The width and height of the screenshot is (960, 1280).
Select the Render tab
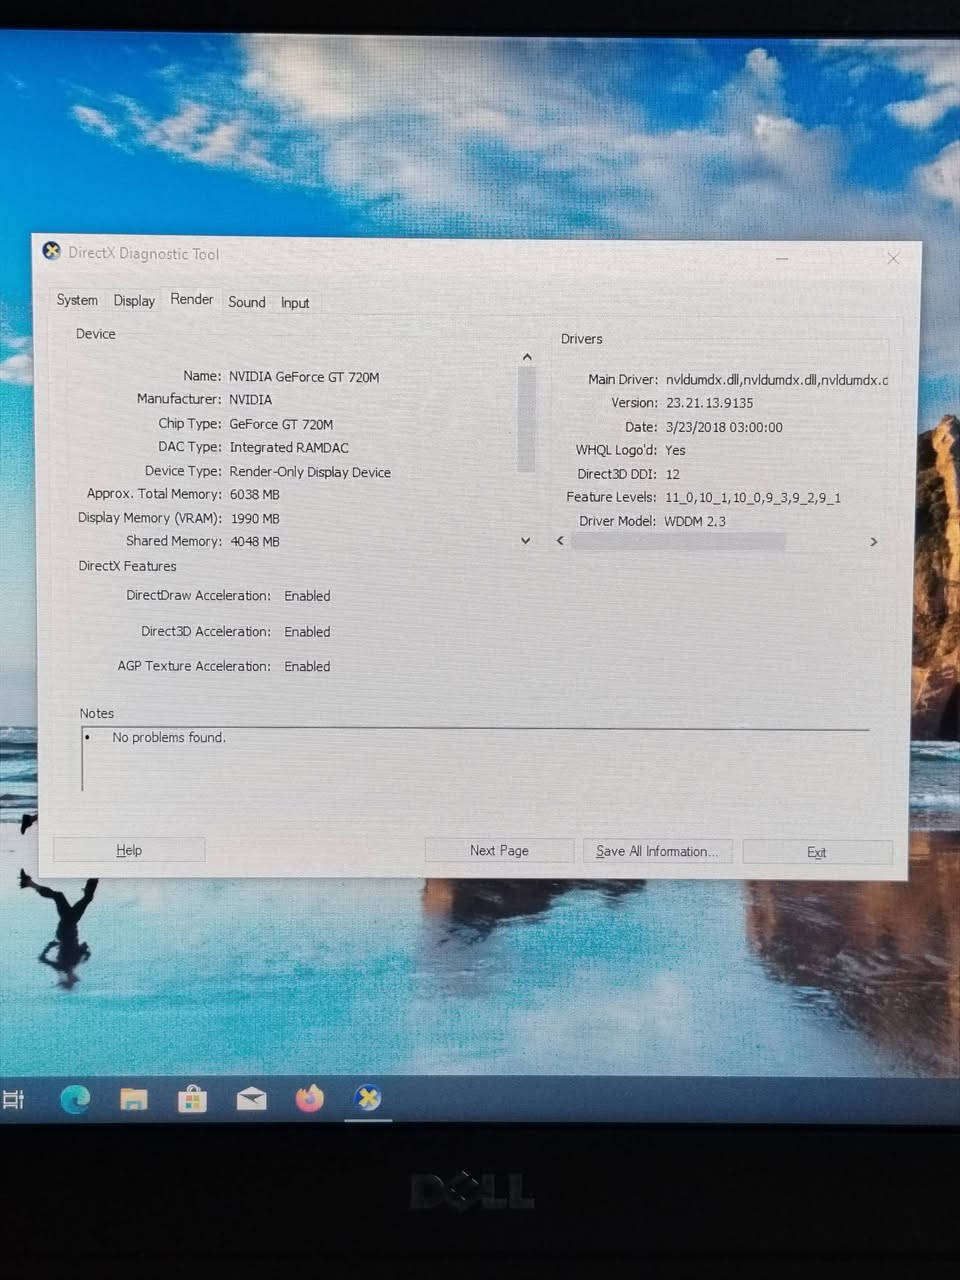point(191,299)
